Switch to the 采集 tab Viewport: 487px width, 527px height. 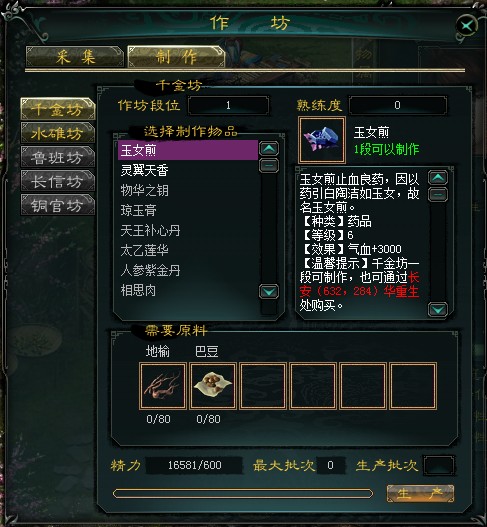[75, 56]
